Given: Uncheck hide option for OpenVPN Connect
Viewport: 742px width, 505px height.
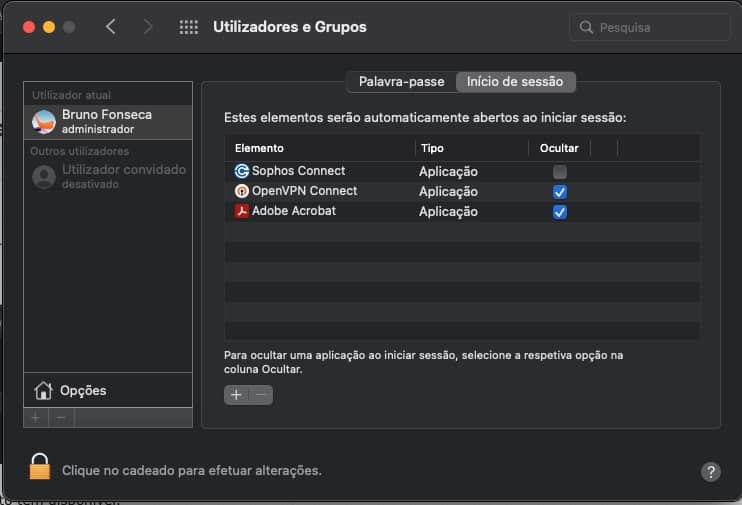Looking at the screenshot, I should click(x=560, y=191).
